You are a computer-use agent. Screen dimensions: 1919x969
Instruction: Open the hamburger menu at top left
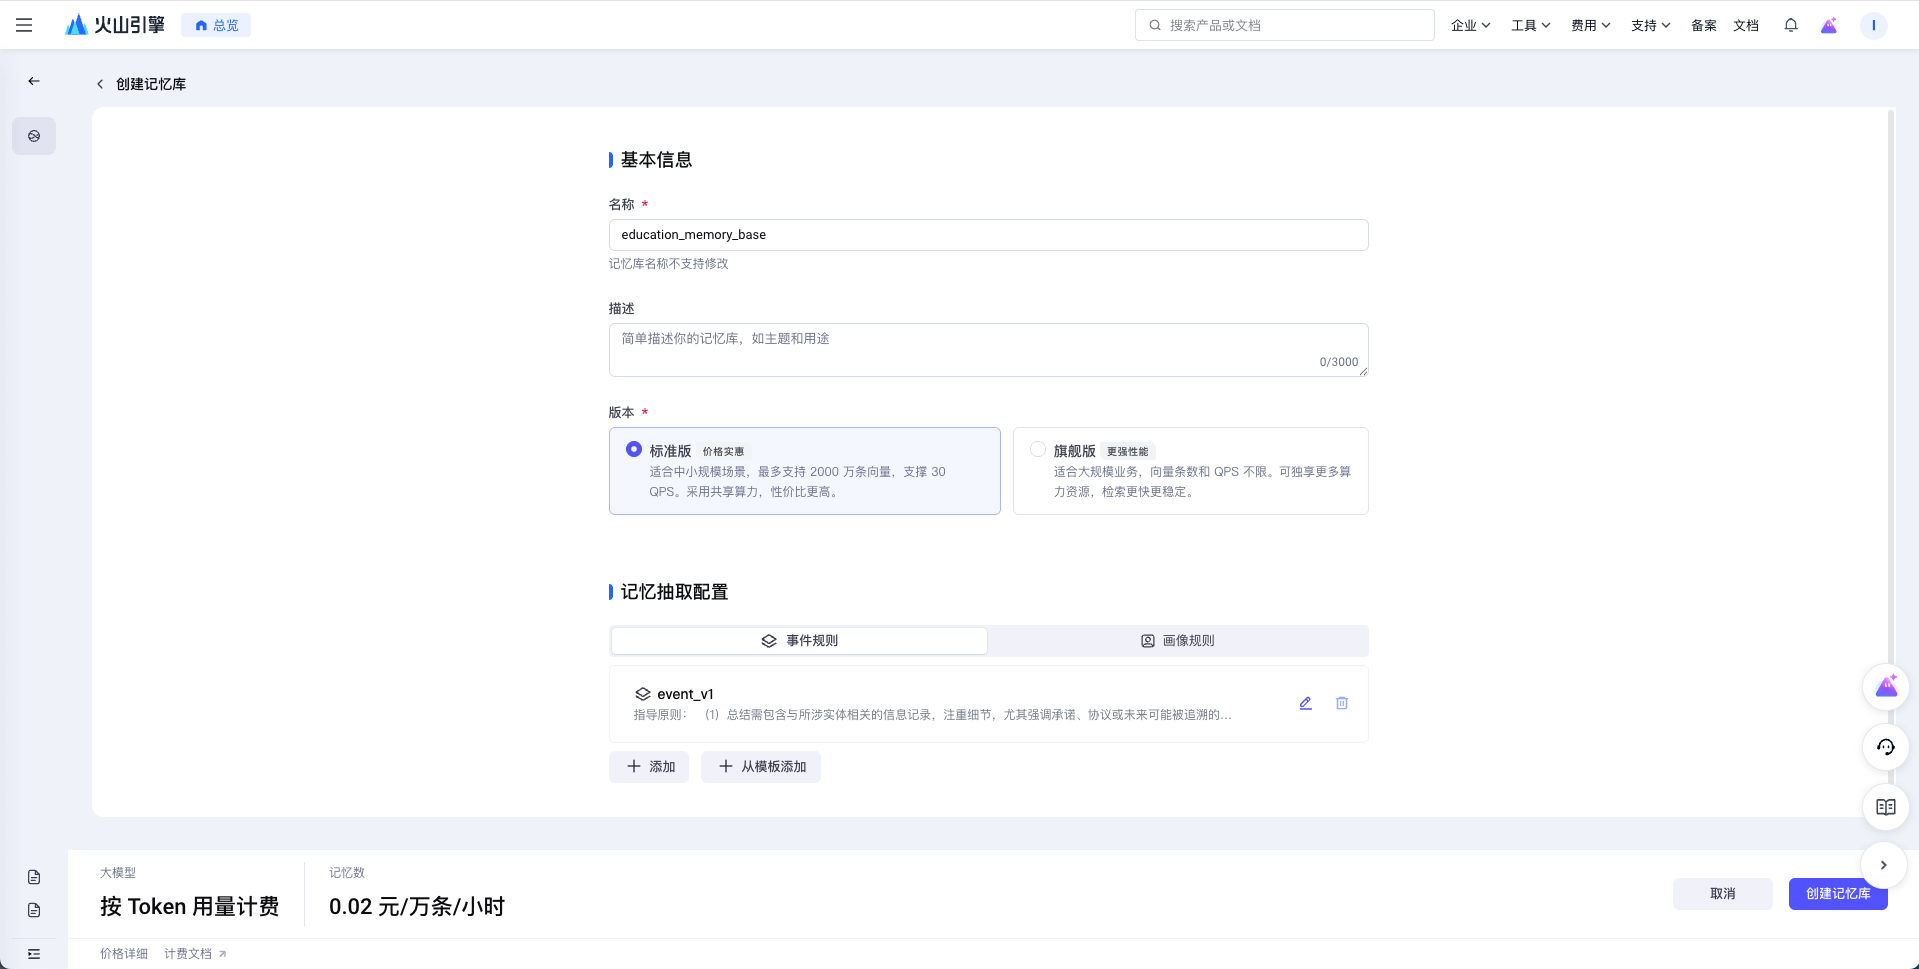click(24, 25)
